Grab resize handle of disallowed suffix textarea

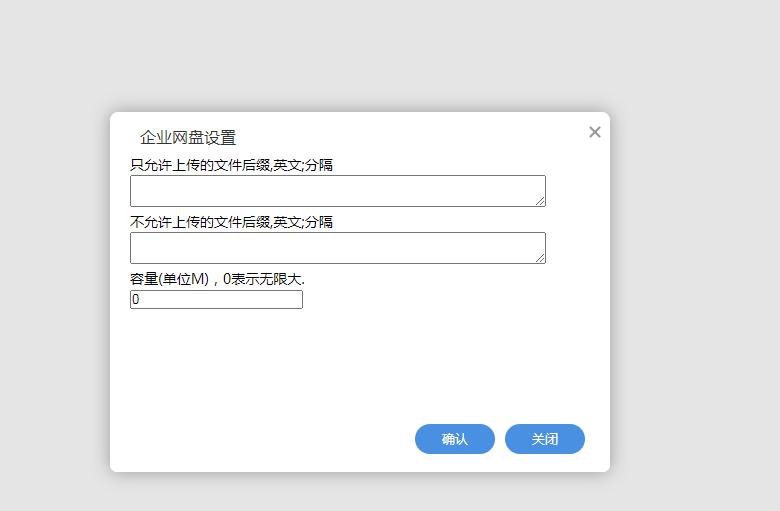click(x=541, y=259)
